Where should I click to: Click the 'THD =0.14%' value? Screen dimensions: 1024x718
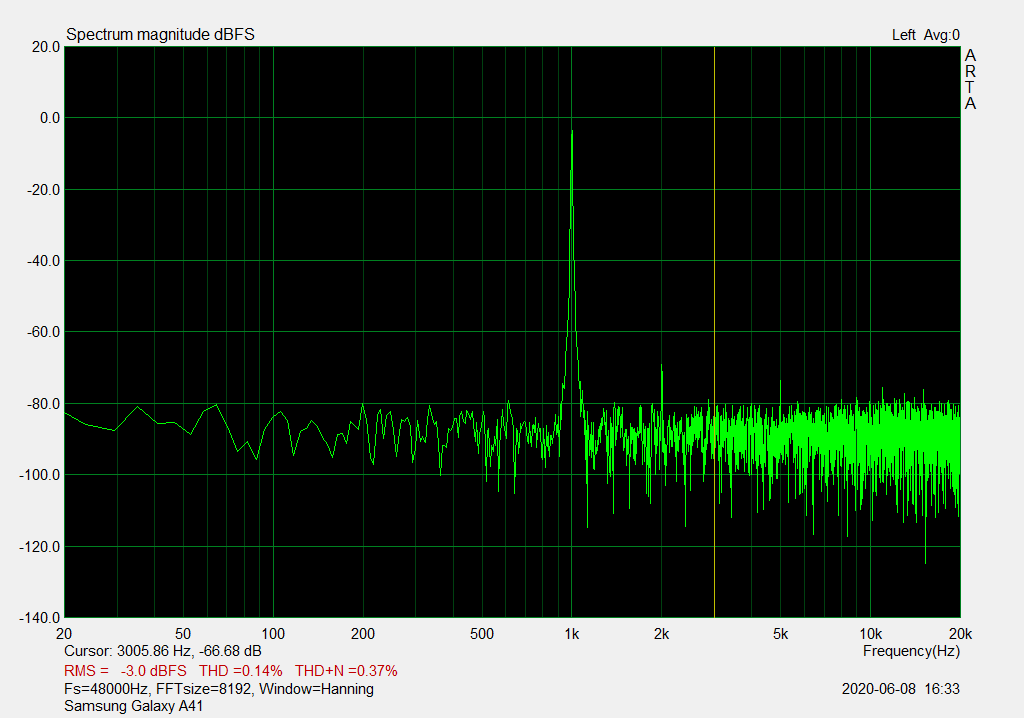[x=240, y=671]
